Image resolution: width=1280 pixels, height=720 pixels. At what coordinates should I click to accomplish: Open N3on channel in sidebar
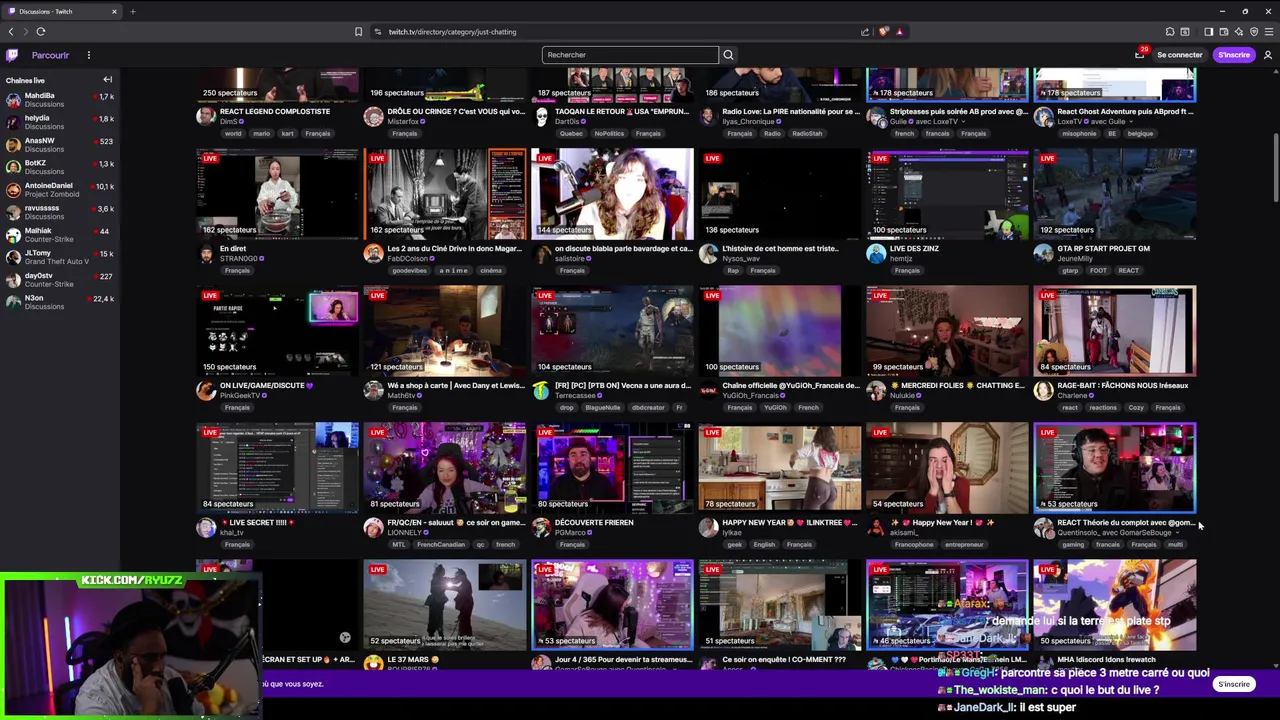pos(60,302)
